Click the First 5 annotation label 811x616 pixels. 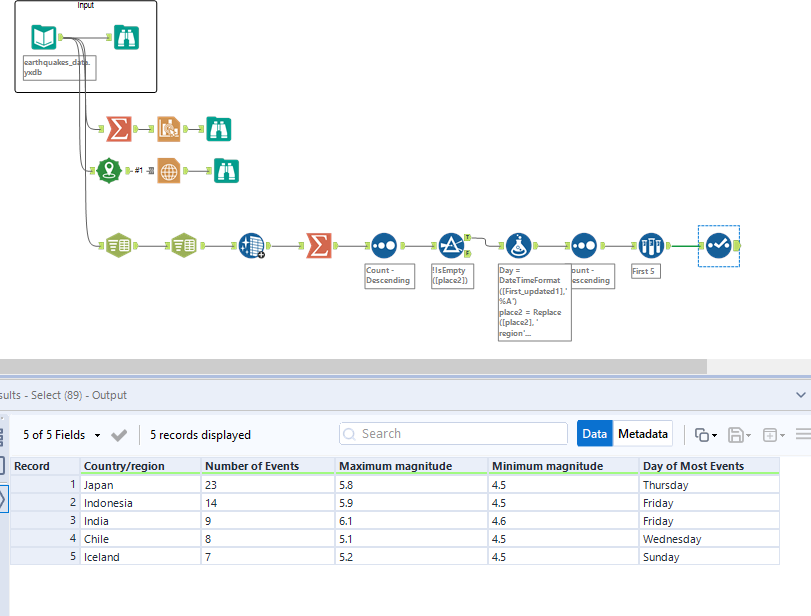(645, 271)
